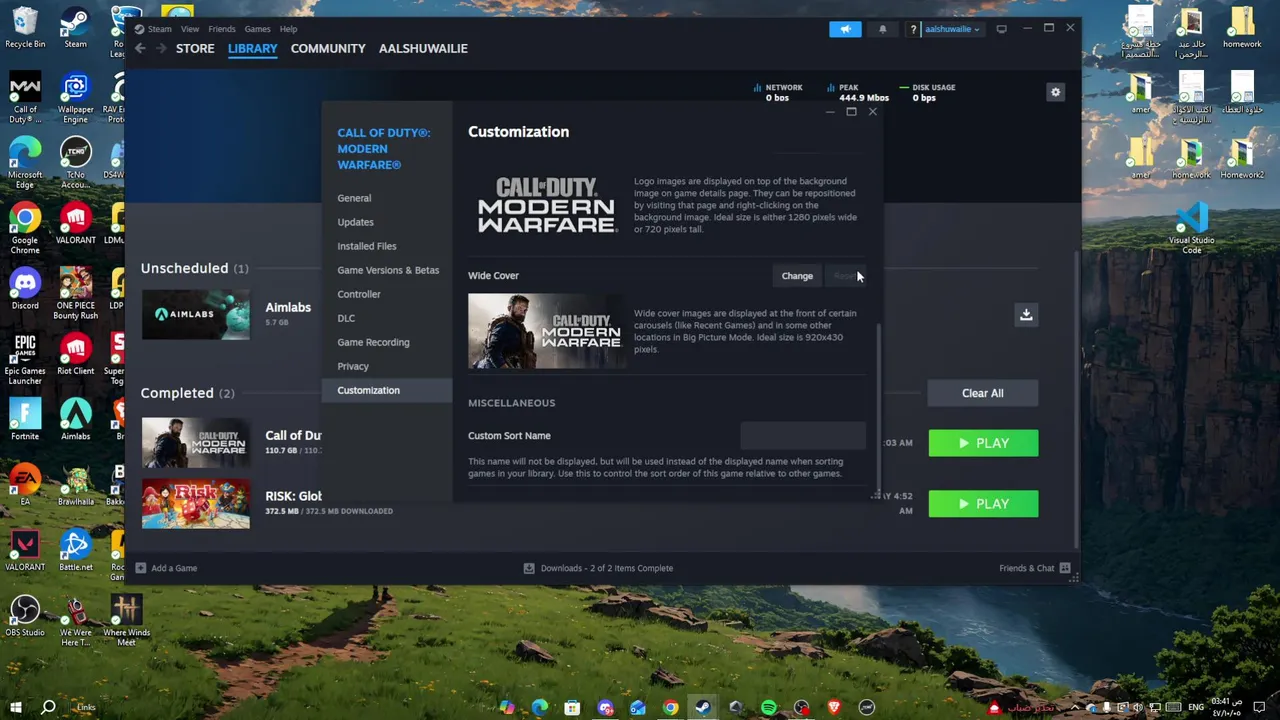Expand the aalshuwailie account dropdown
Screen dimensions: 1280x720
[952, 29]
